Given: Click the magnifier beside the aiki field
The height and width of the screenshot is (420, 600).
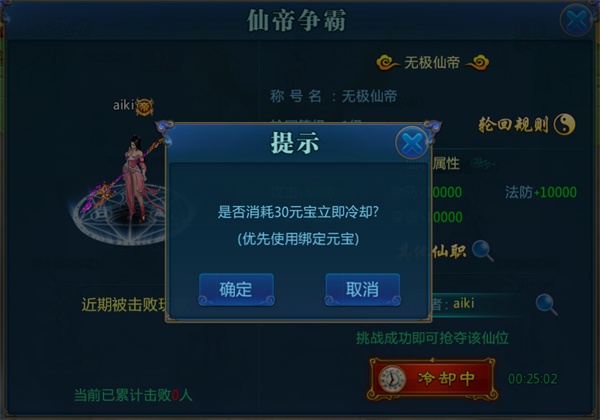Looking at the screenshot, I should pyautogui.click(x=546, y=304).
